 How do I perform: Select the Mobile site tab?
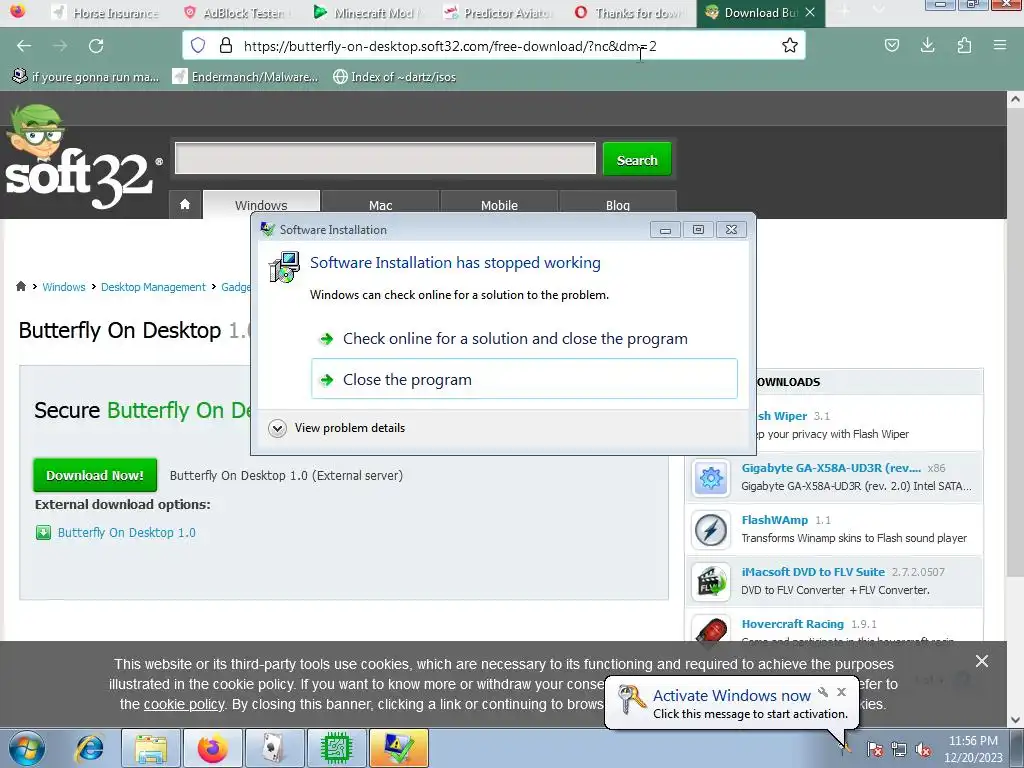[x=499, y=204]
